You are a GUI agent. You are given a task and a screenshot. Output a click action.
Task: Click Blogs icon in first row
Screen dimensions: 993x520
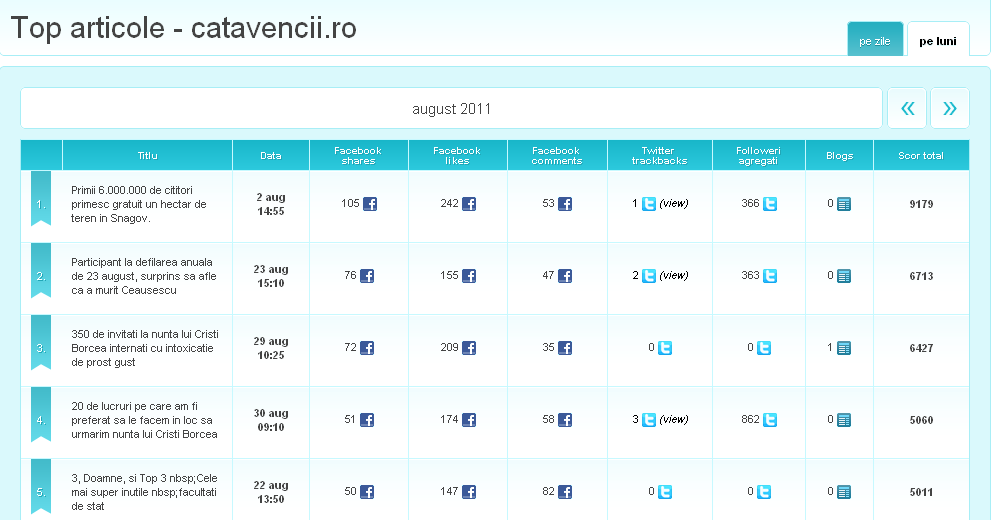pos(844,204)
